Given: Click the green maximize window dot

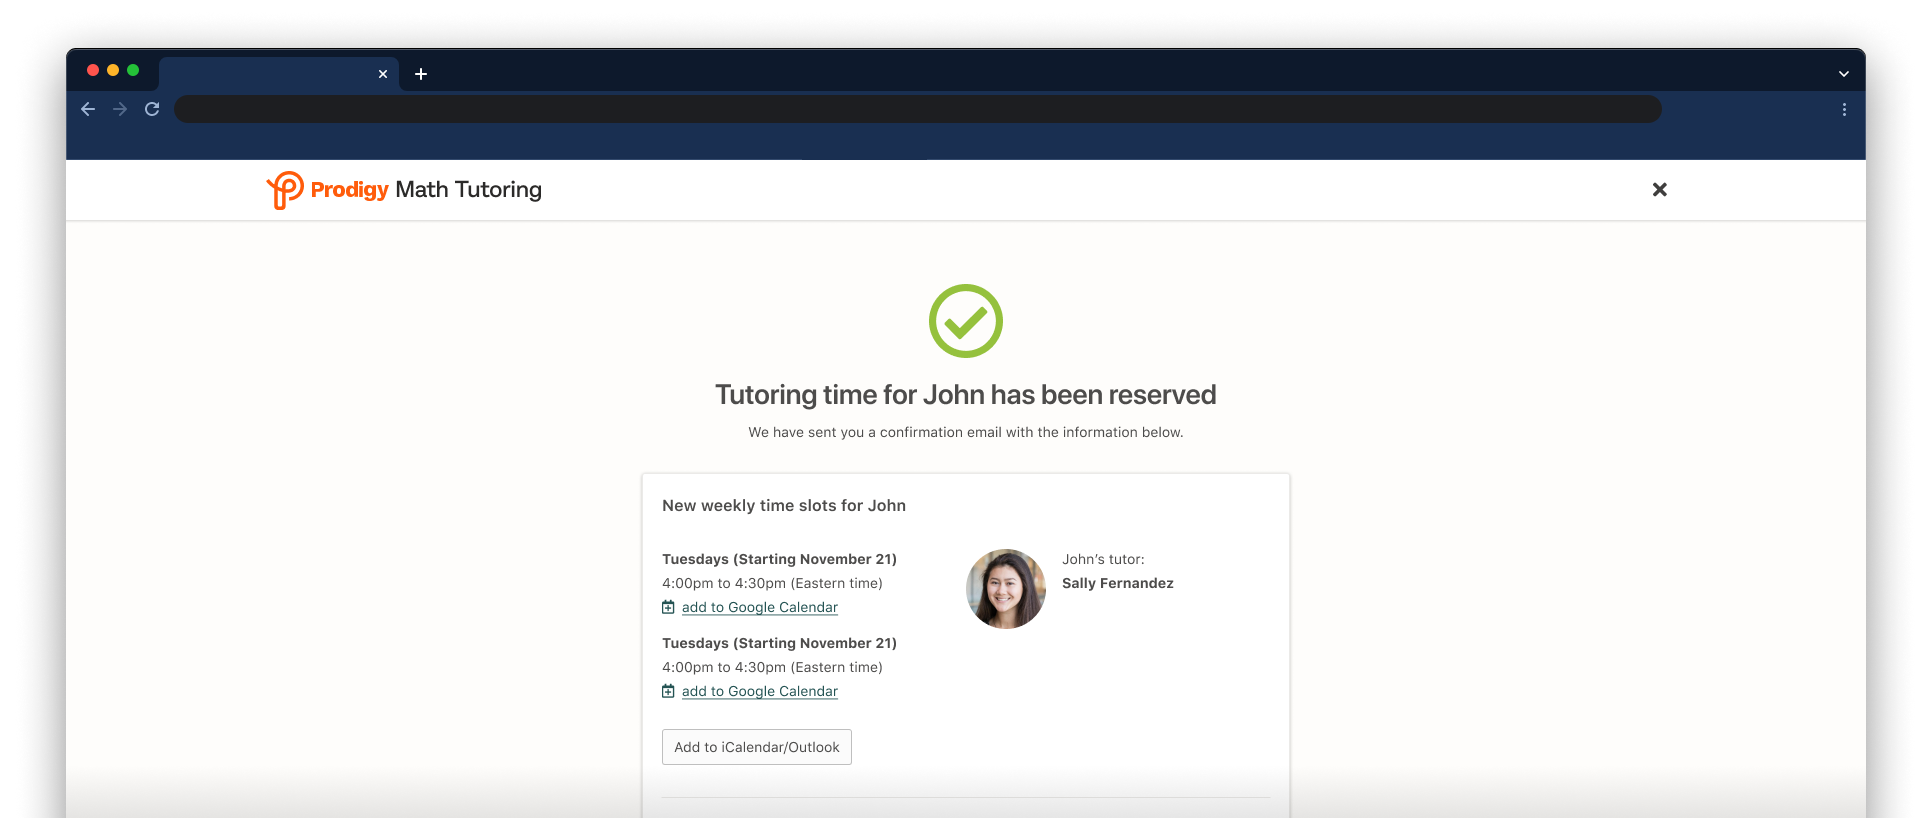Looking at the screenshot, I should [133, 70].
